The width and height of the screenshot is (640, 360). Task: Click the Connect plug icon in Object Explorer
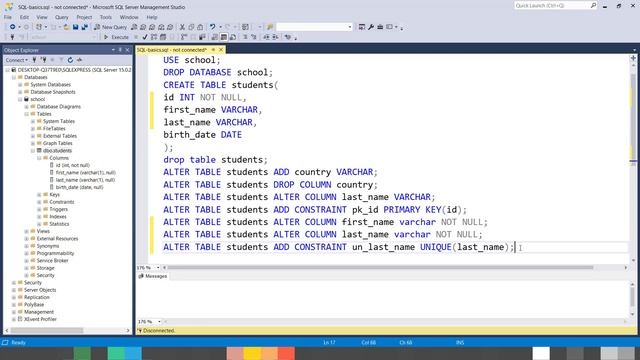(34, 60)
